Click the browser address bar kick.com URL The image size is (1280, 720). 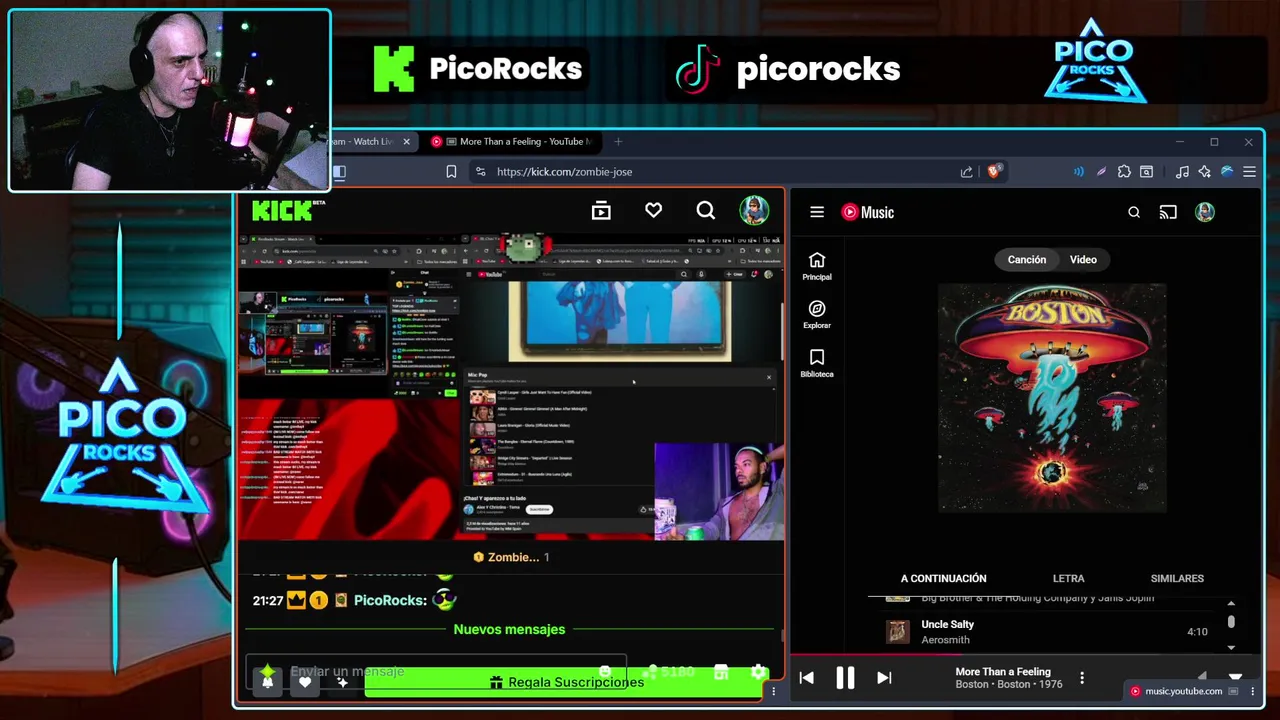[x=564, y=172]
